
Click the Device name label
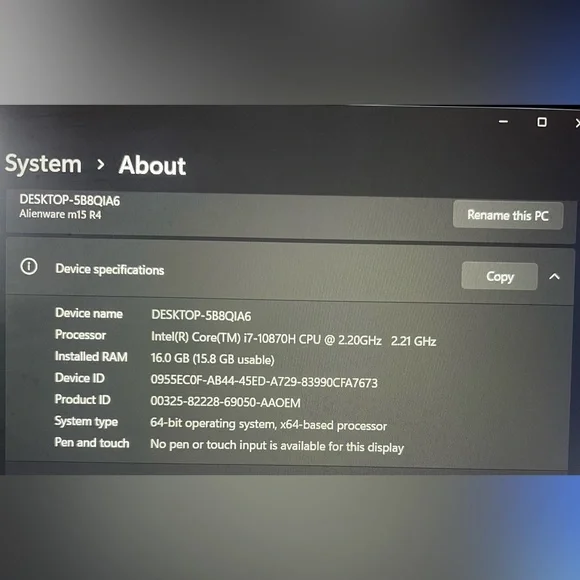pyautogui.click(x=89, y=313)
